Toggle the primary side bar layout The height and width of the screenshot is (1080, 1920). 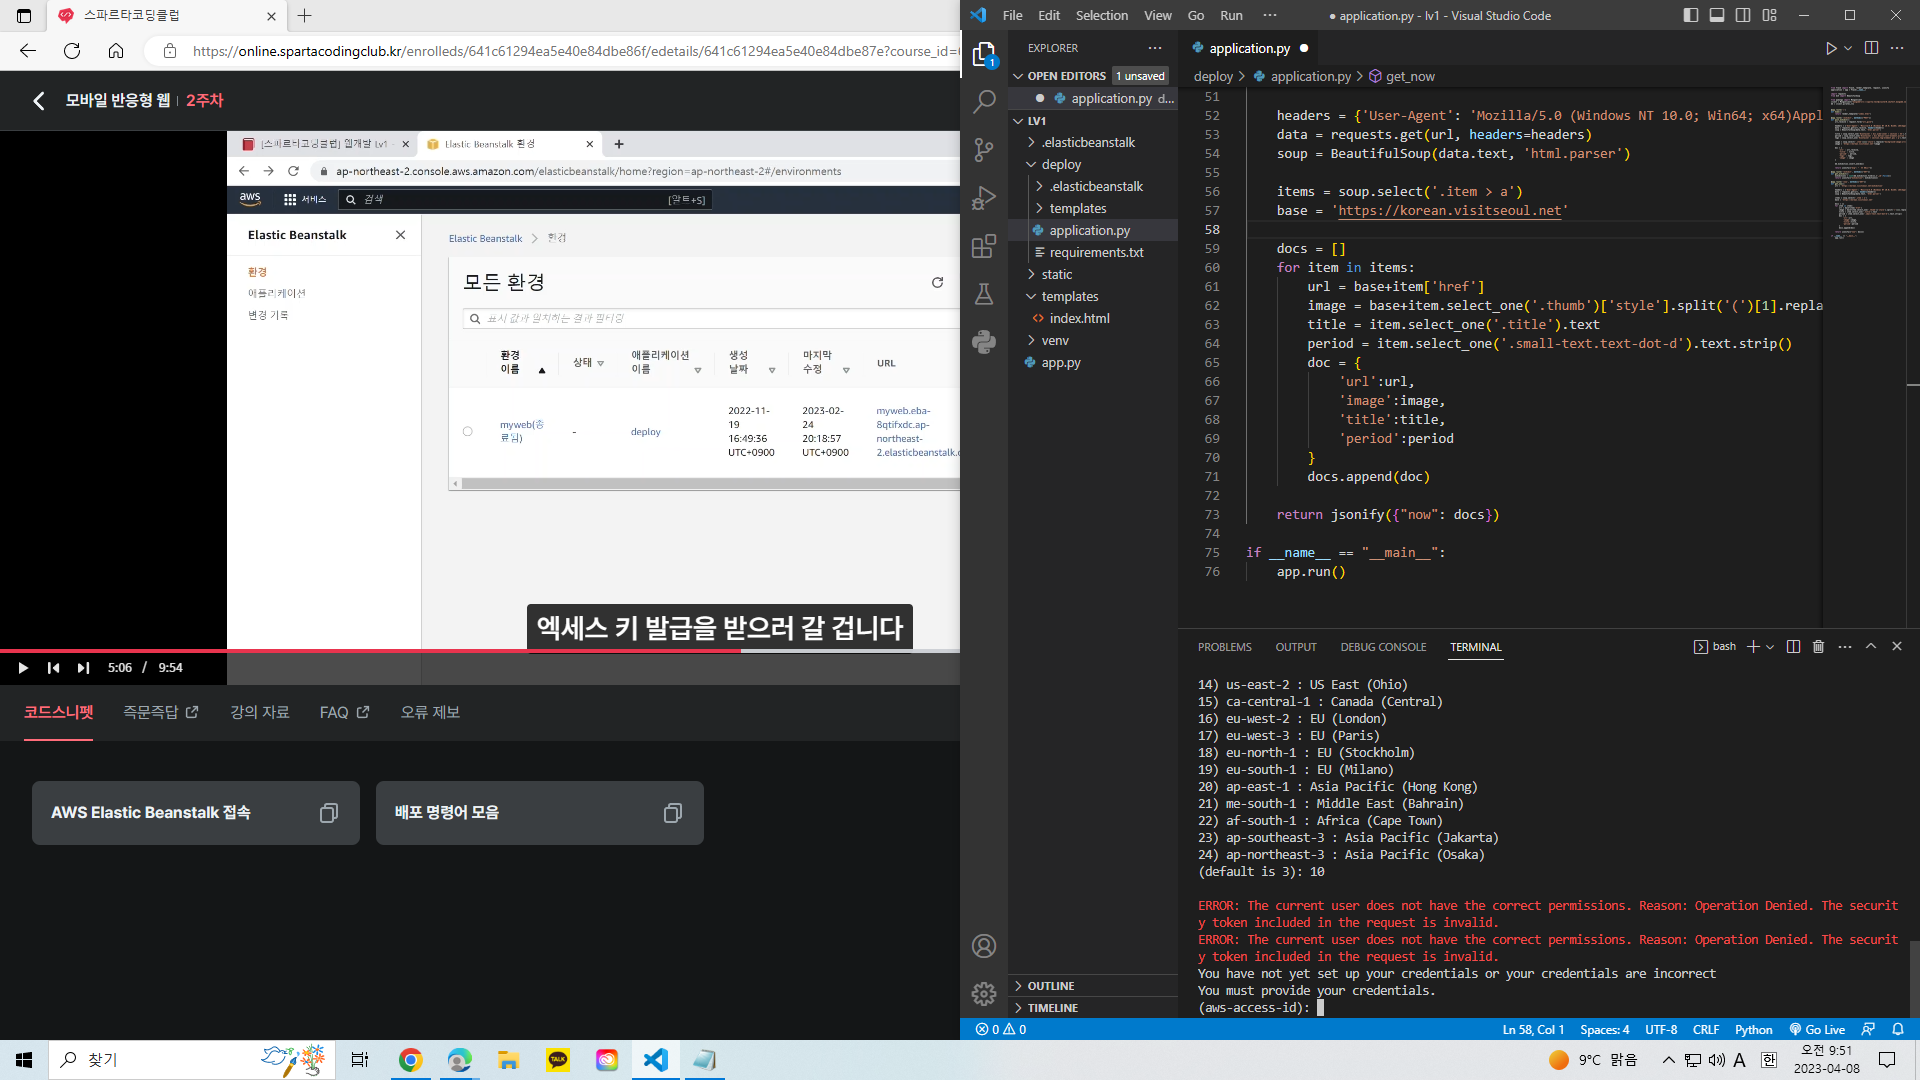[1691, 15]
